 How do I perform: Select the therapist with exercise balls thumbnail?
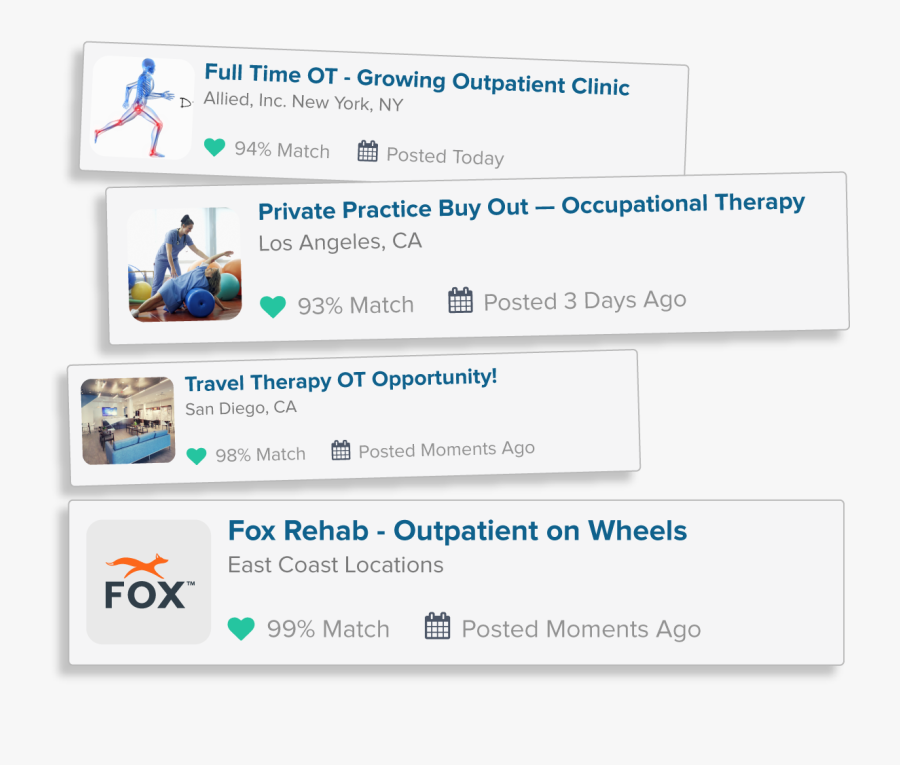185,264
